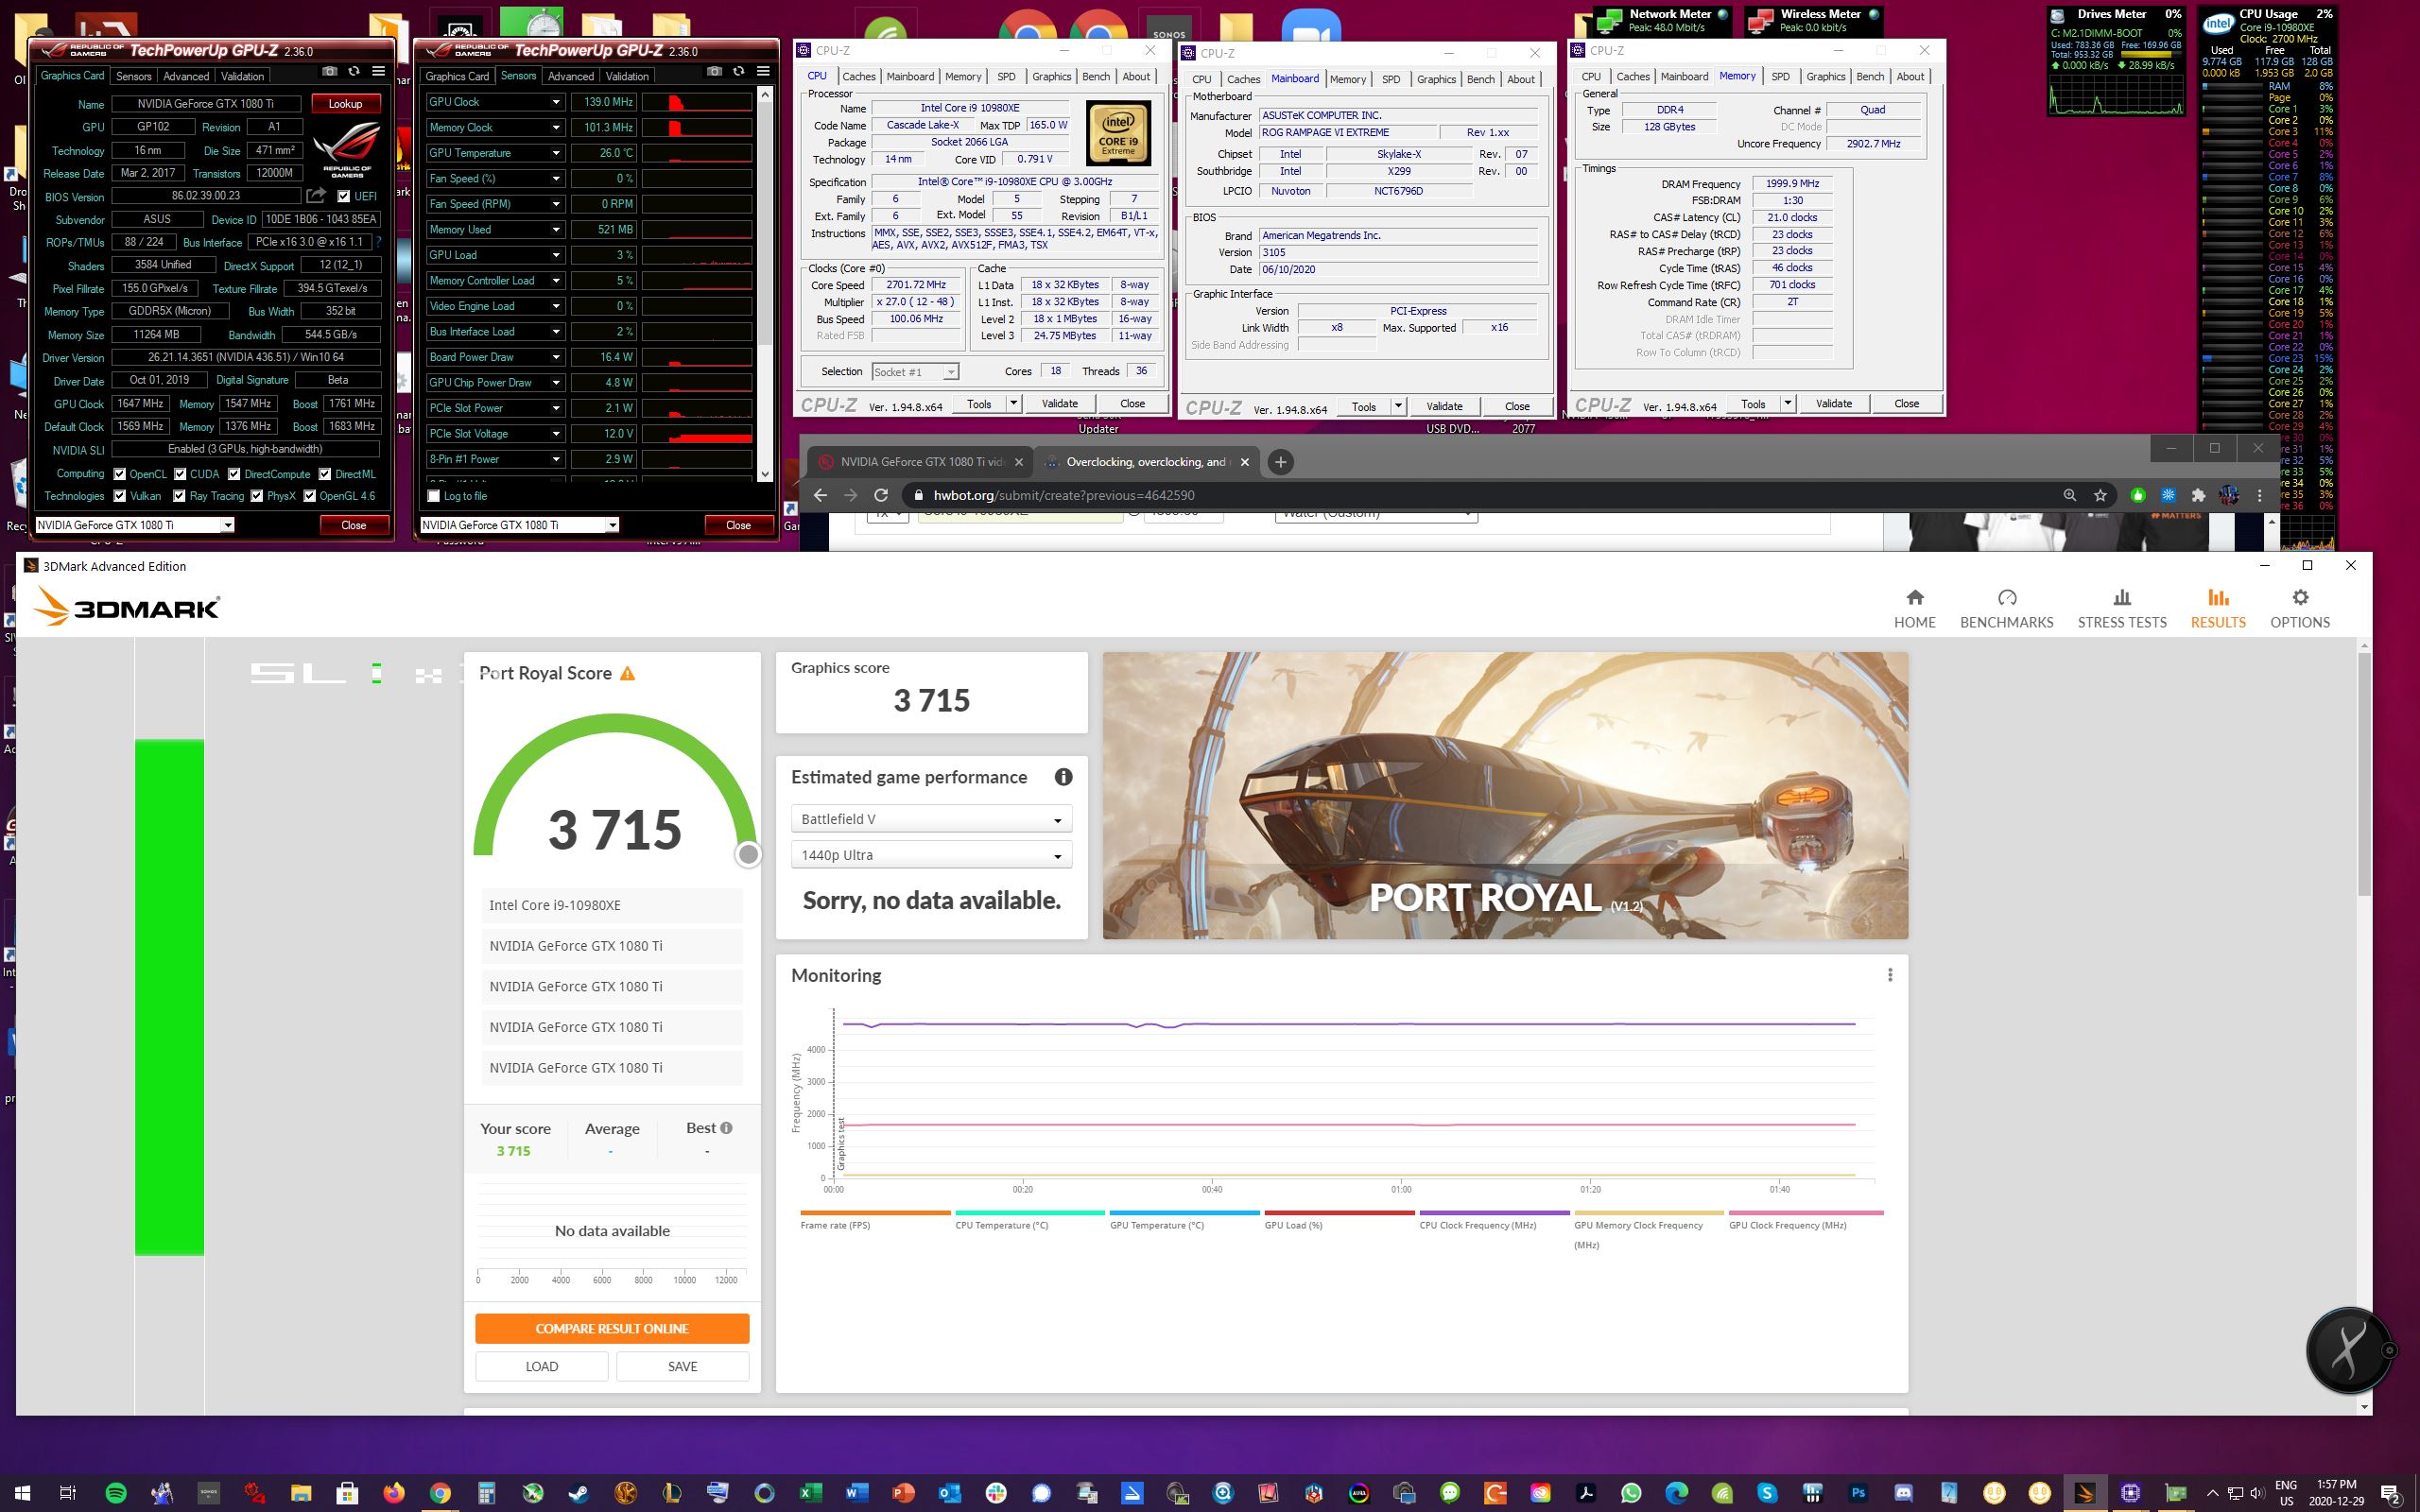Open GPU Temperature sensor dropdown arrow
2420x1512 pixels.
point(556,153)
